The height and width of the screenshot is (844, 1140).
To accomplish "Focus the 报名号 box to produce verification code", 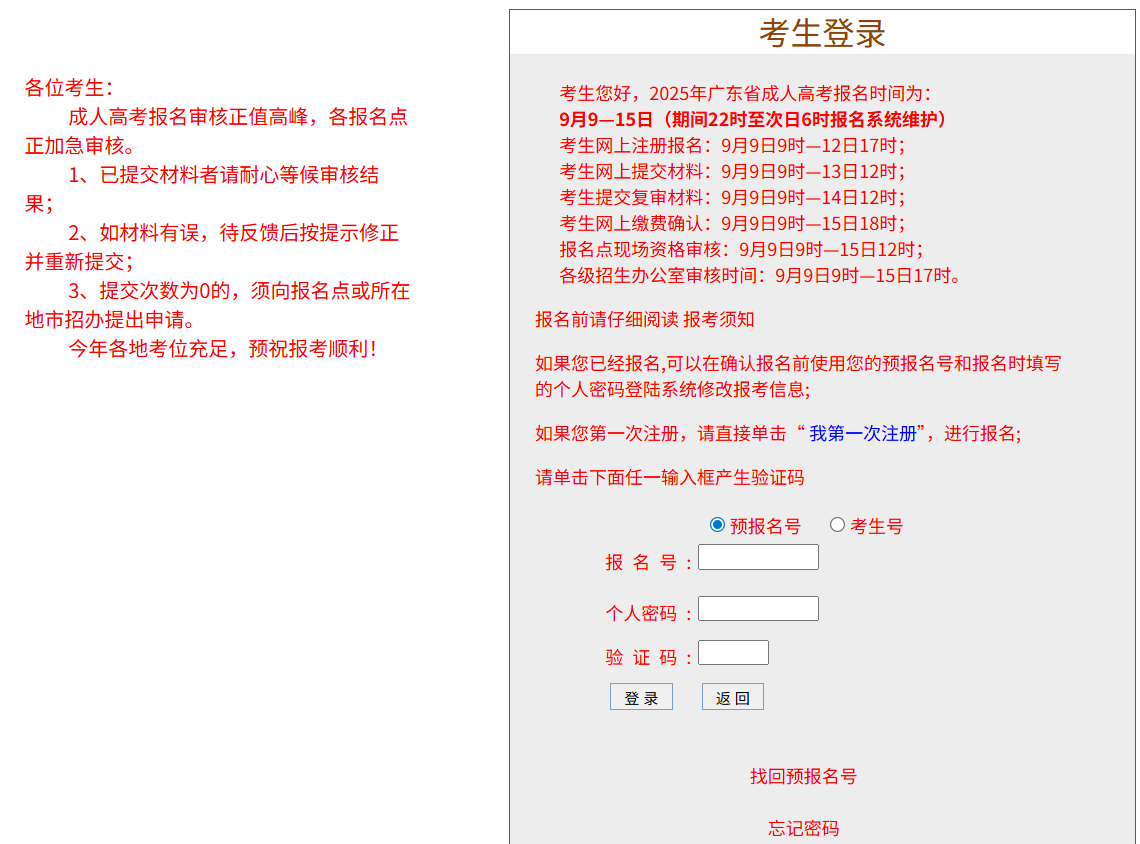I will [758, 556].
